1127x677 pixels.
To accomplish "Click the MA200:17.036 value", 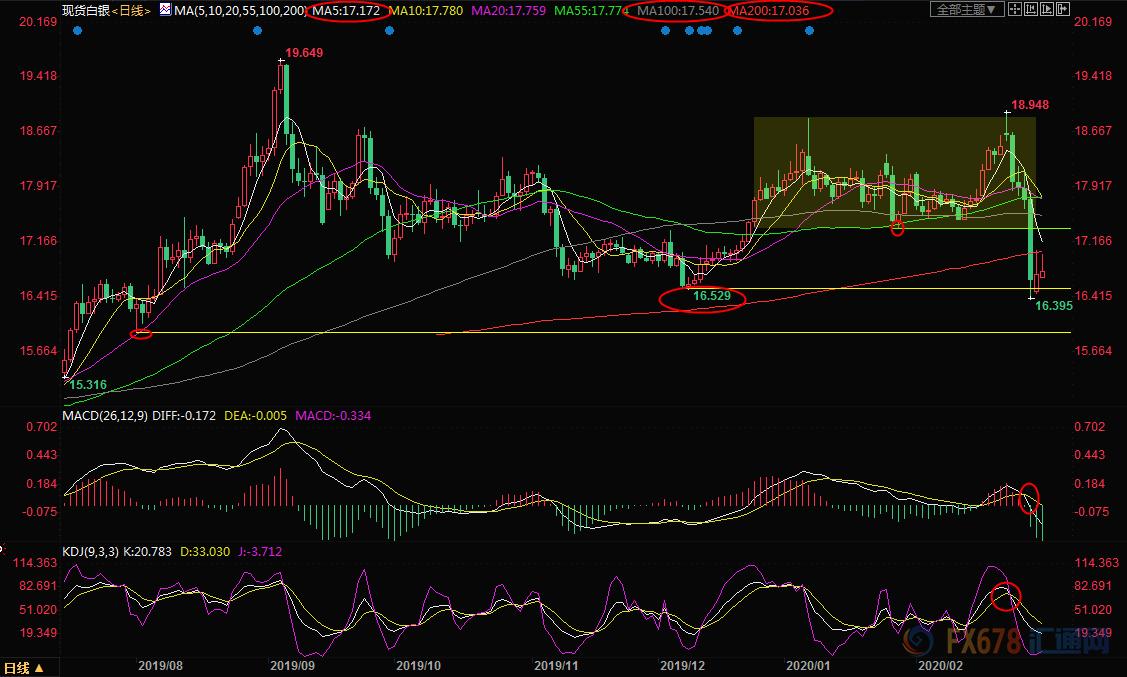I will [x=770, y=11].
